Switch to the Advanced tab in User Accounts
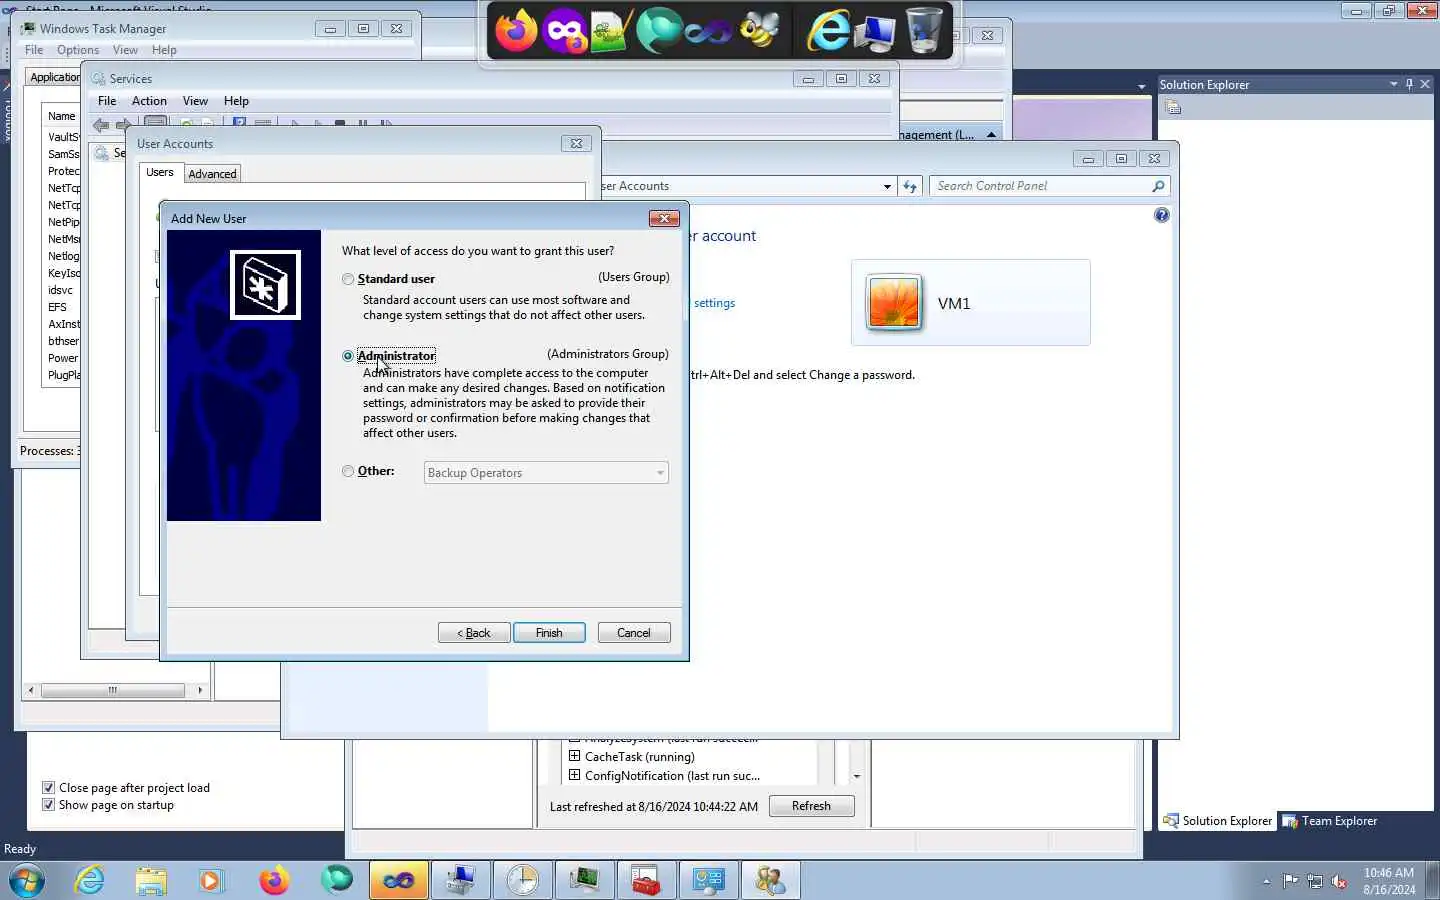Image resolution: width=1440 pixels, height=900 pixels. (x=212, y=174)
